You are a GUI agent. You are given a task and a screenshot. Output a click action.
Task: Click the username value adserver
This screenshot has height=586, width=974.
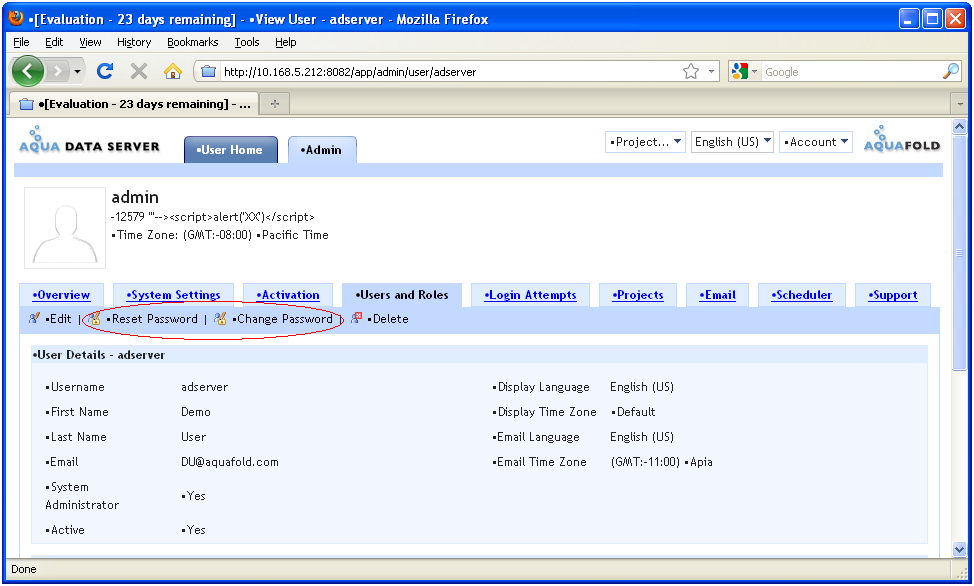204,387
